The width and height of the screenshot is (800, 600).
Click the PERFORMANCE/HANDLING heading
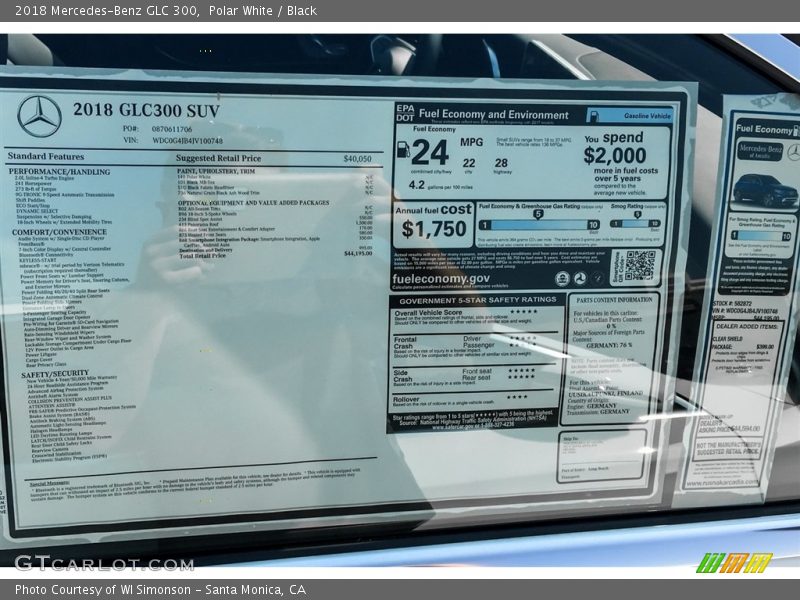pyautogui.click(x=59, y=171)
